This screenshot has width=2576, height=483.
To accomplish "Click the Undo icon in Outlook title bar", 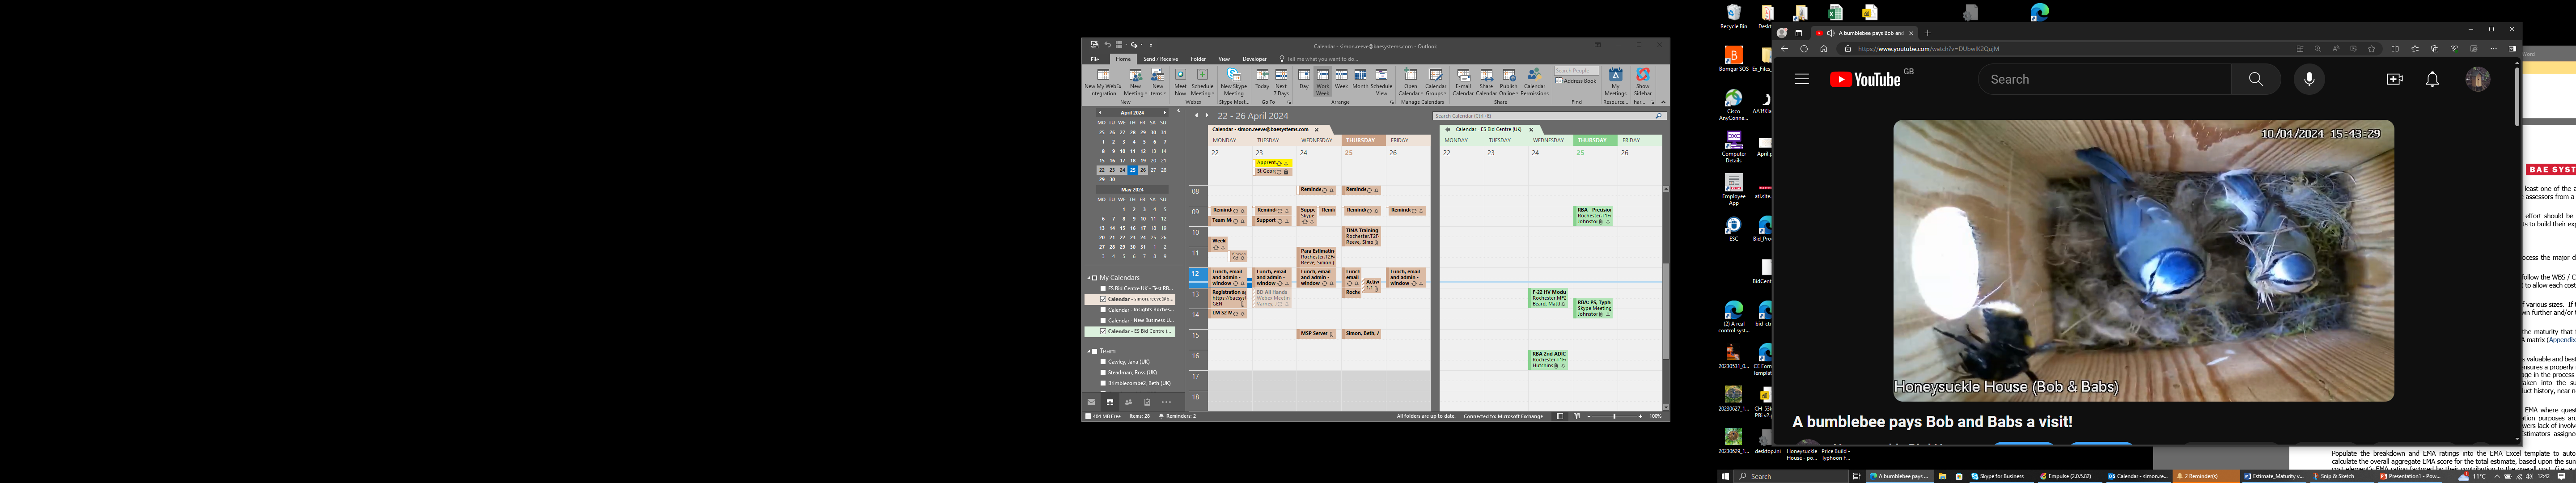I will (x=1108, y=45).
